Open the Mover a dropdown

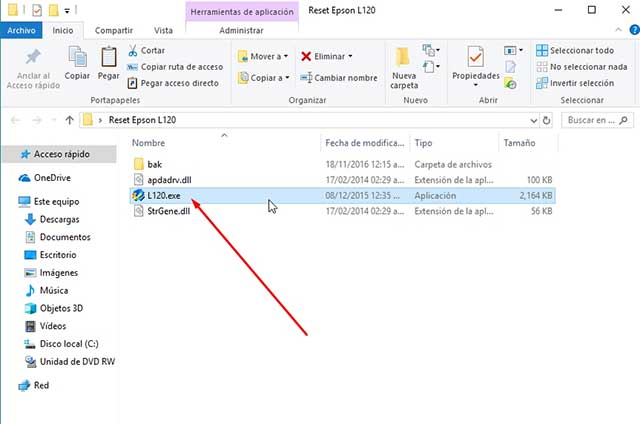coord(263,56)
